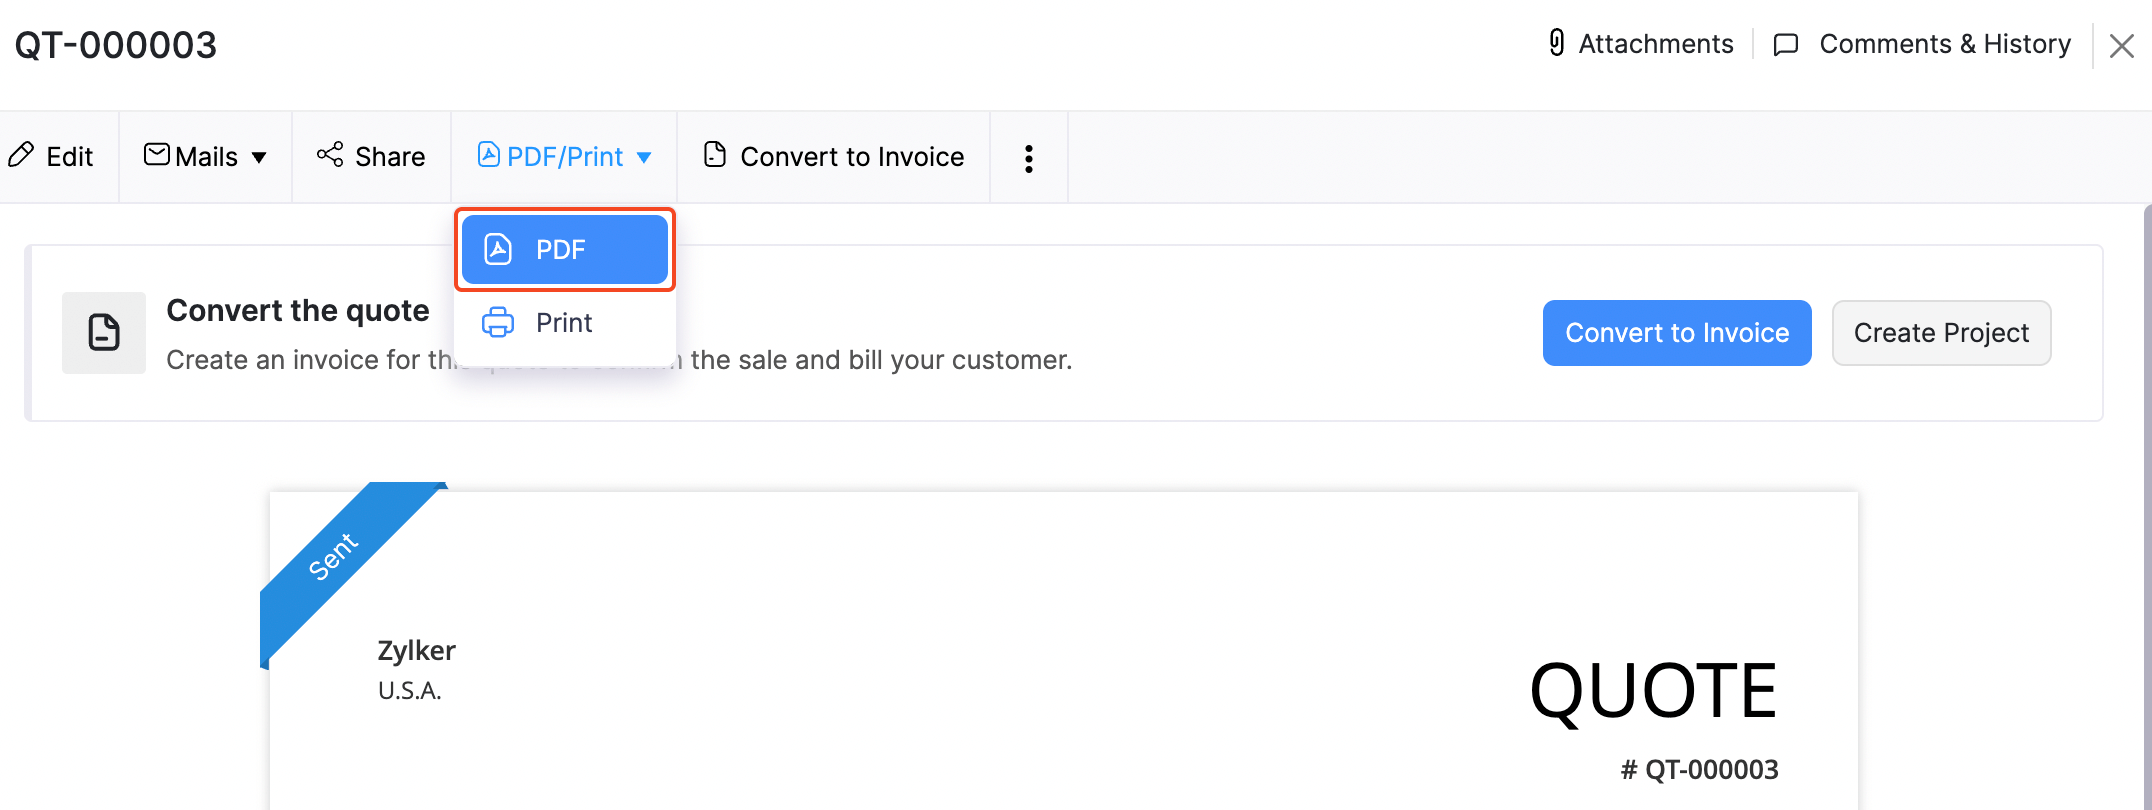Click the Create Project button
The image size is (2152, 810).
pos(1941,333)
